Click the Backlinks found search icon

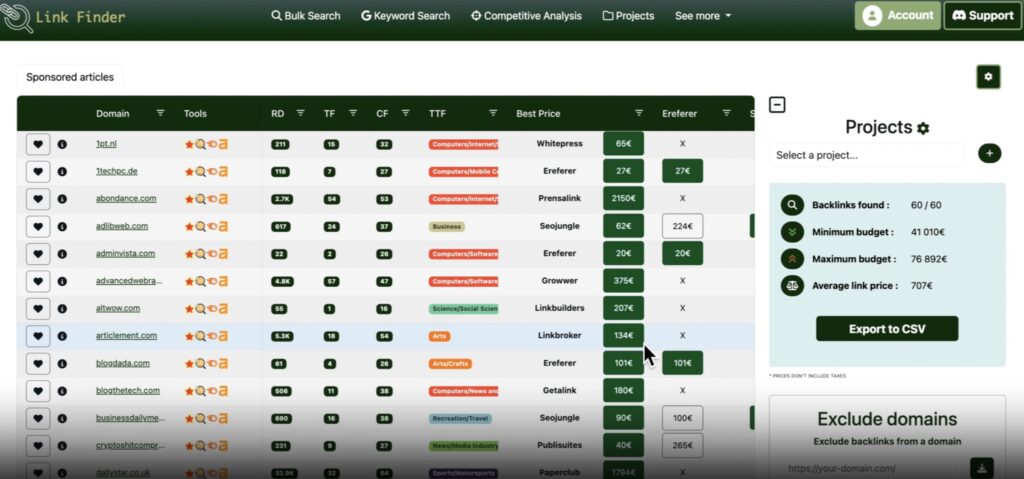(792, 205)
